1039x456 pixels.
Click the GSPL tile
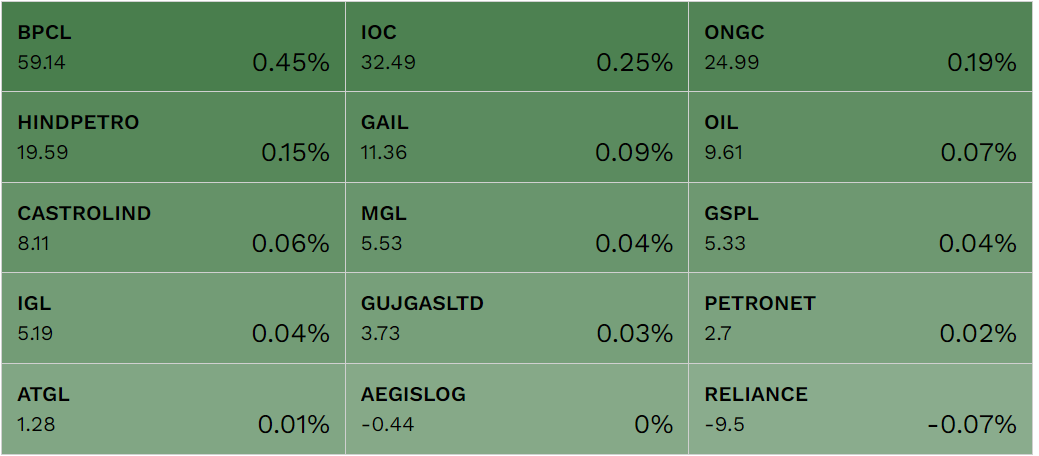click(x=860, y=228)
